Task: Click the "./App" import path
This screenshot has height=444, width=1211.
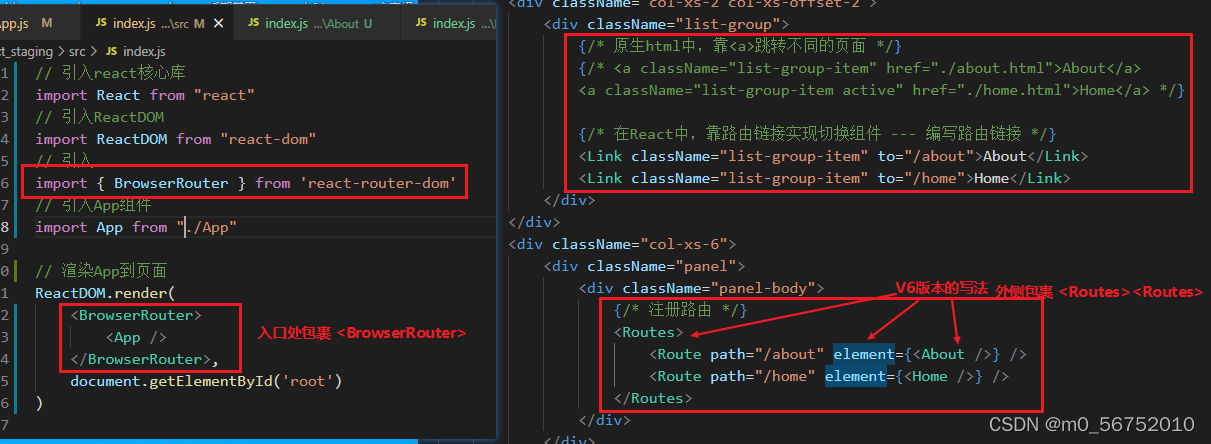Action: [x=206, y=227]
